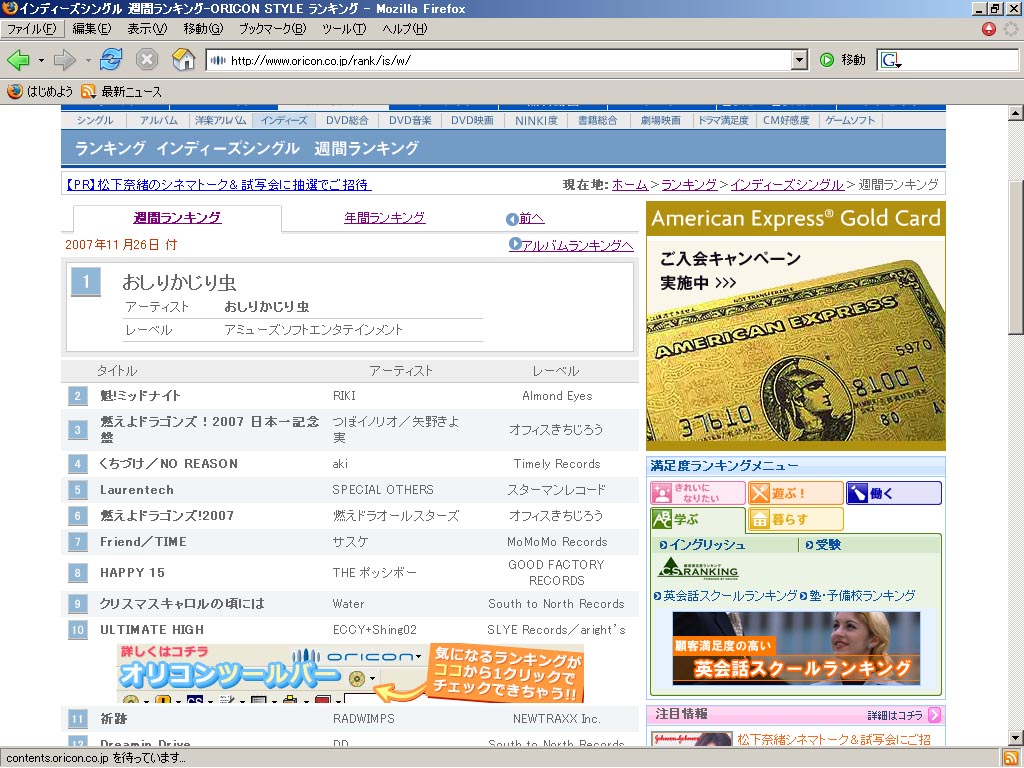Open the ヘルプ menu
Image resolution: width=1024 pixels, height=768 pixels.
[x=405, y=29]
